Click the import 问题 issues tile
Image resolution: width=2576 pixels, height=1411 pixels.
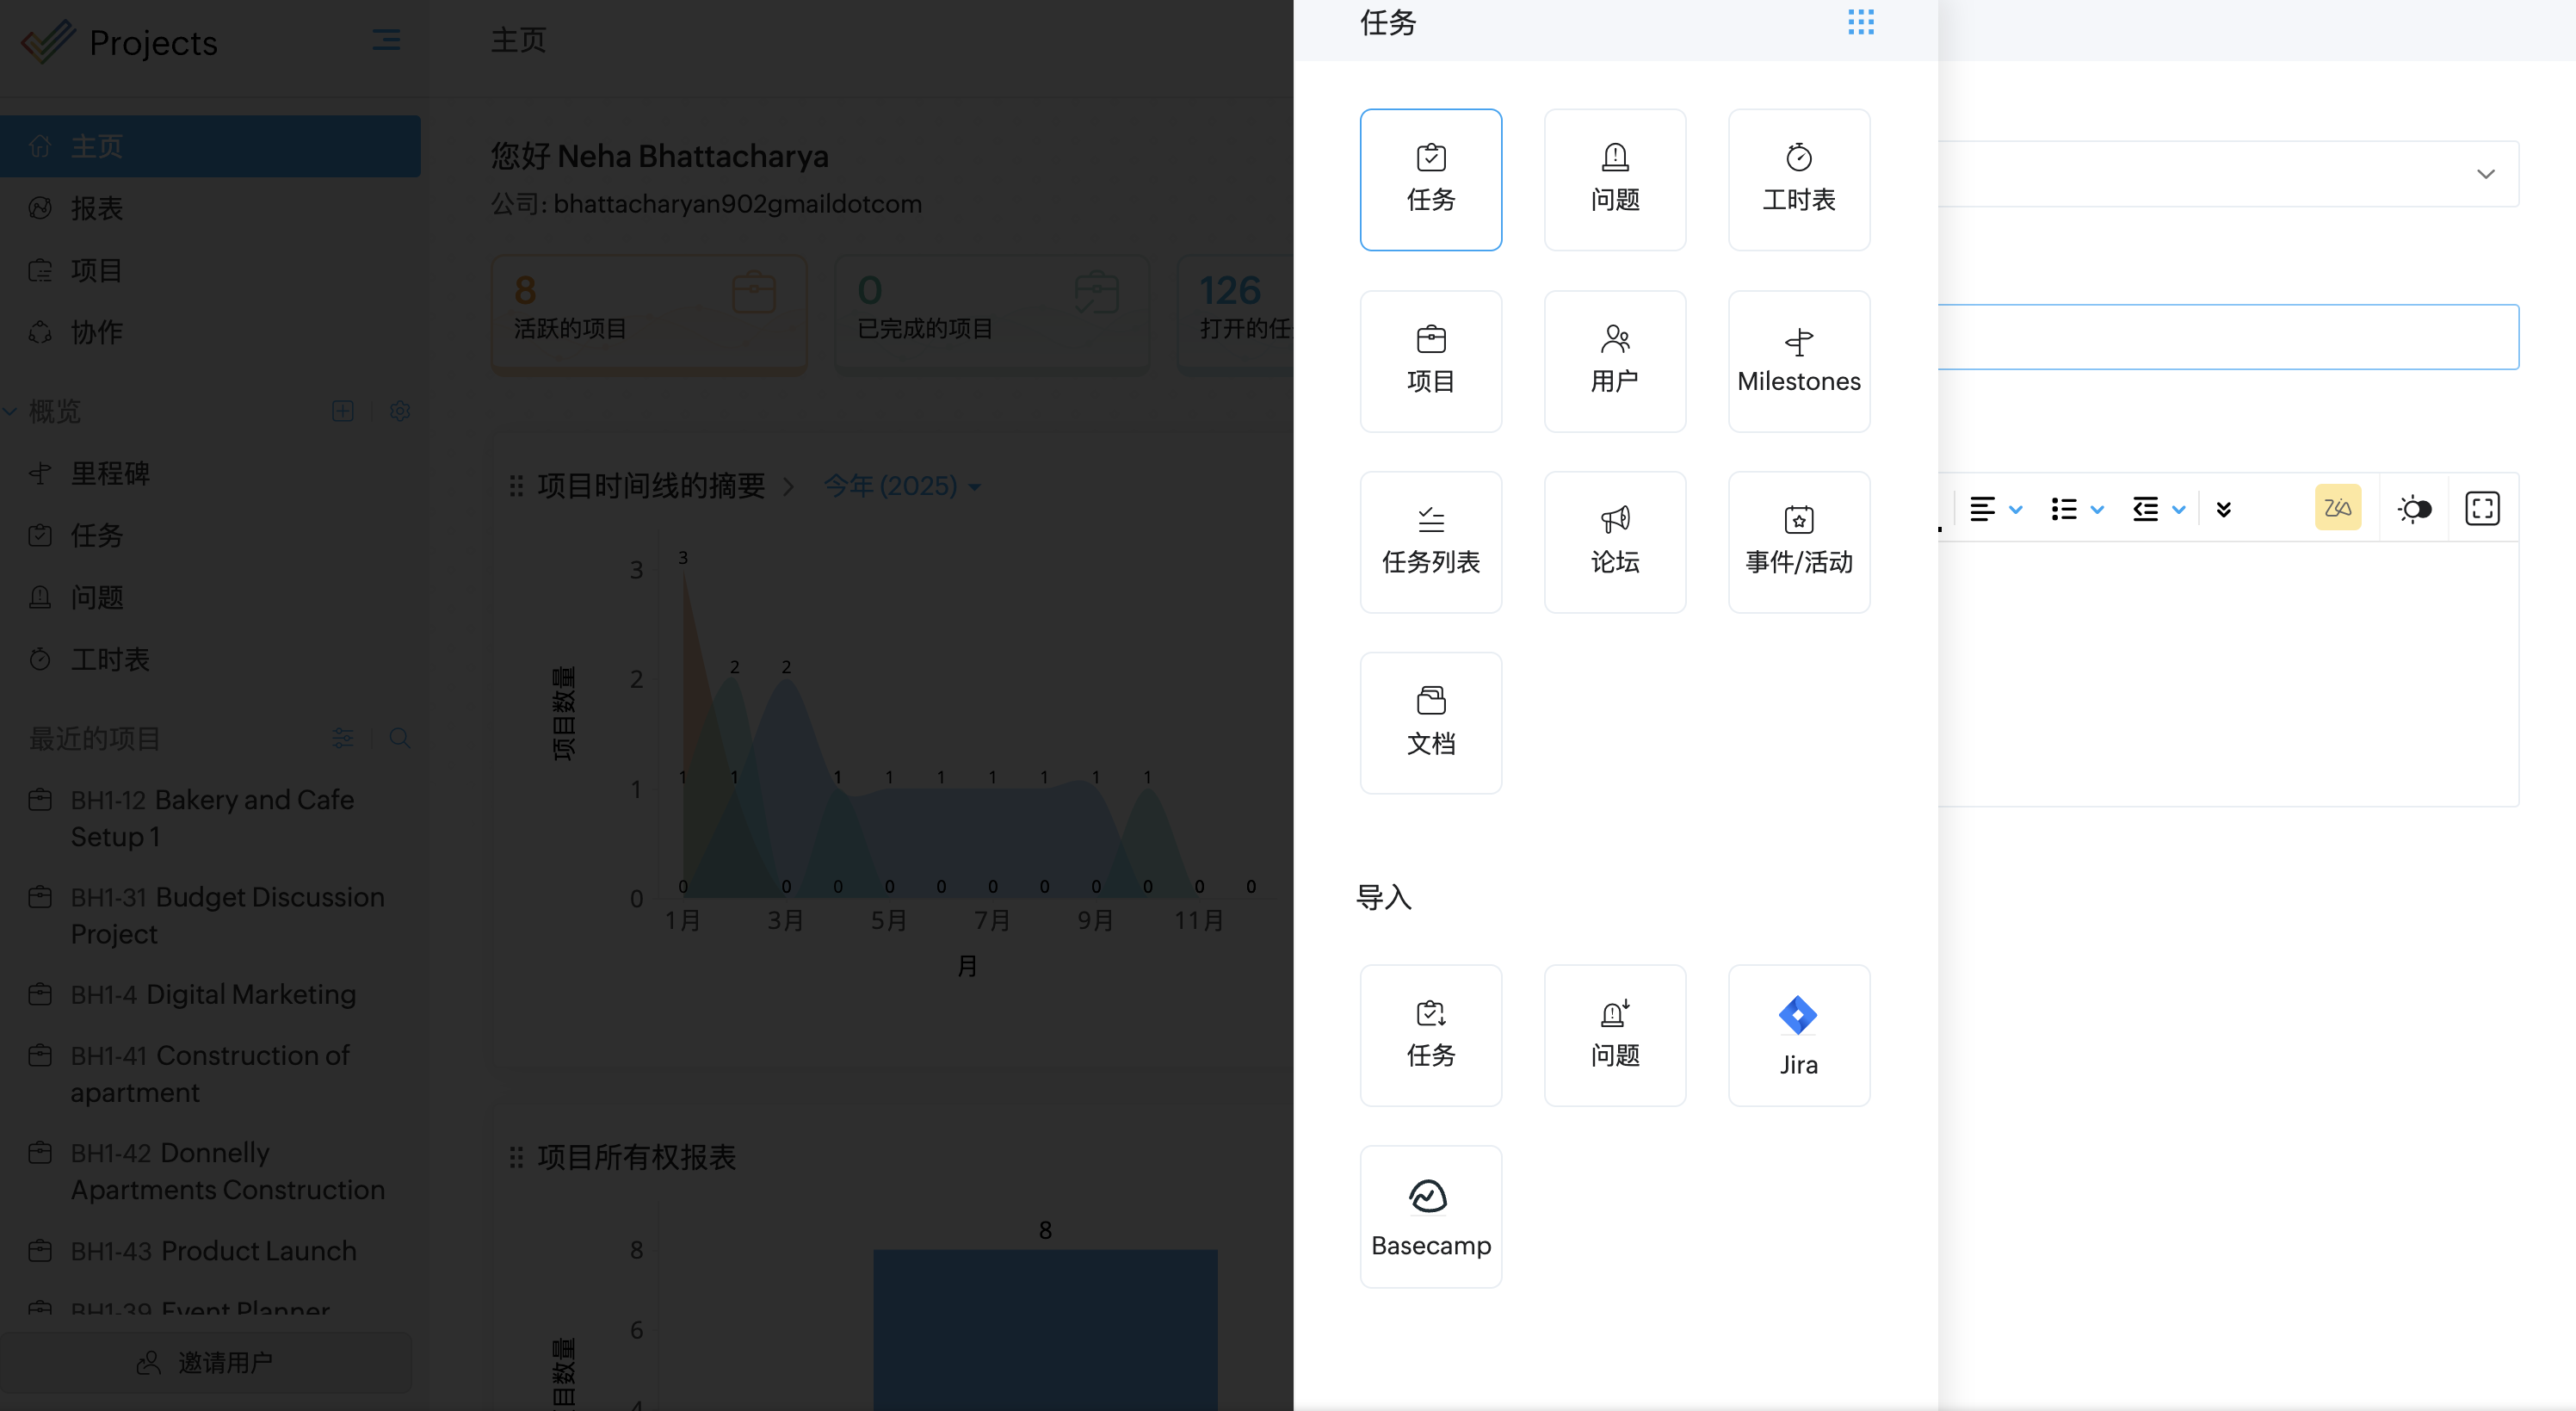point(1614,1035)
